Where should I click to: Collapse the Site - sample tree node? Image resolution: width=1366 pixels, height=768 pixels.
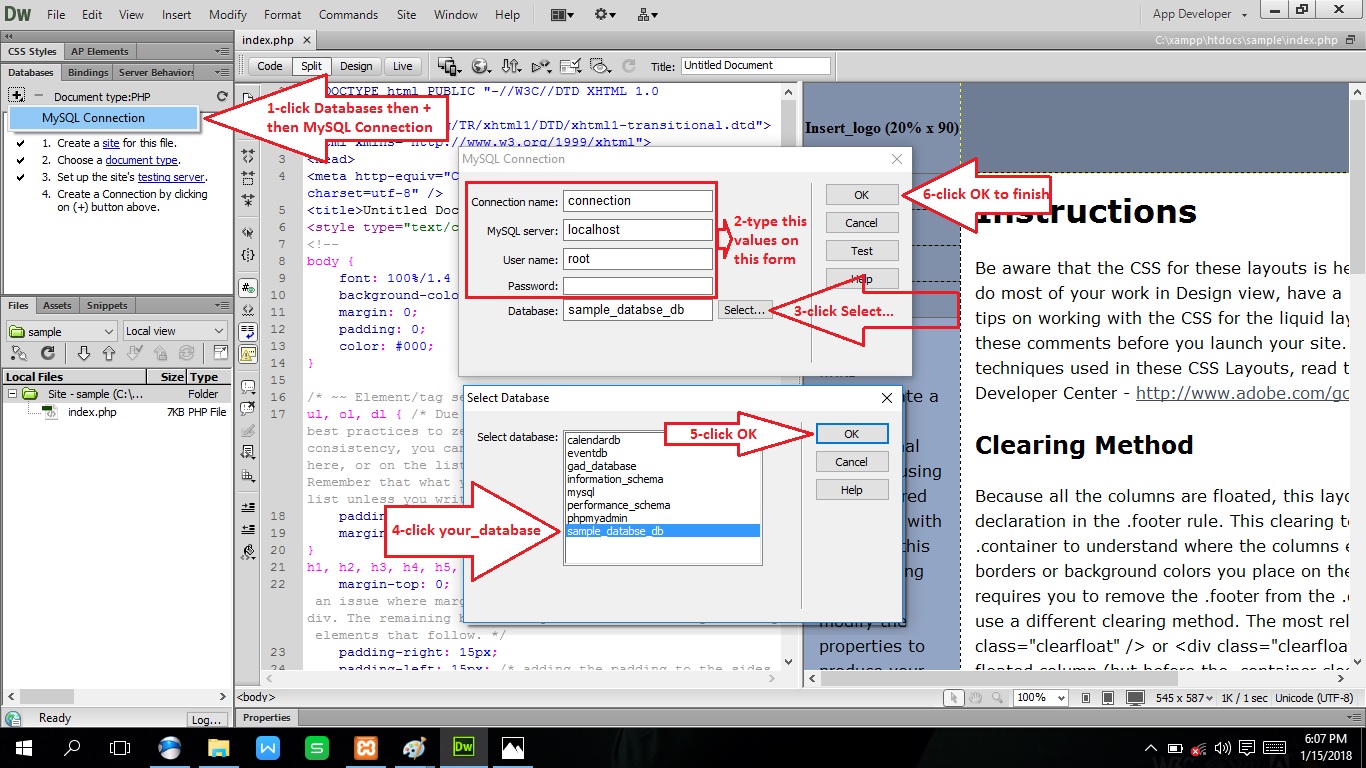click(14, 394)
